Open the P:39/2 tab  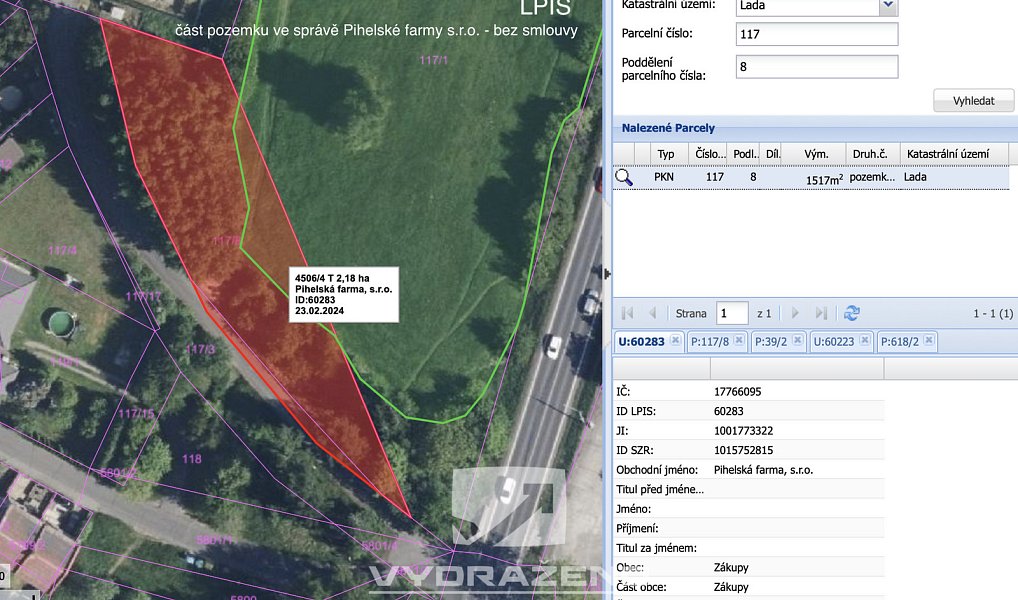coord(771,342)
